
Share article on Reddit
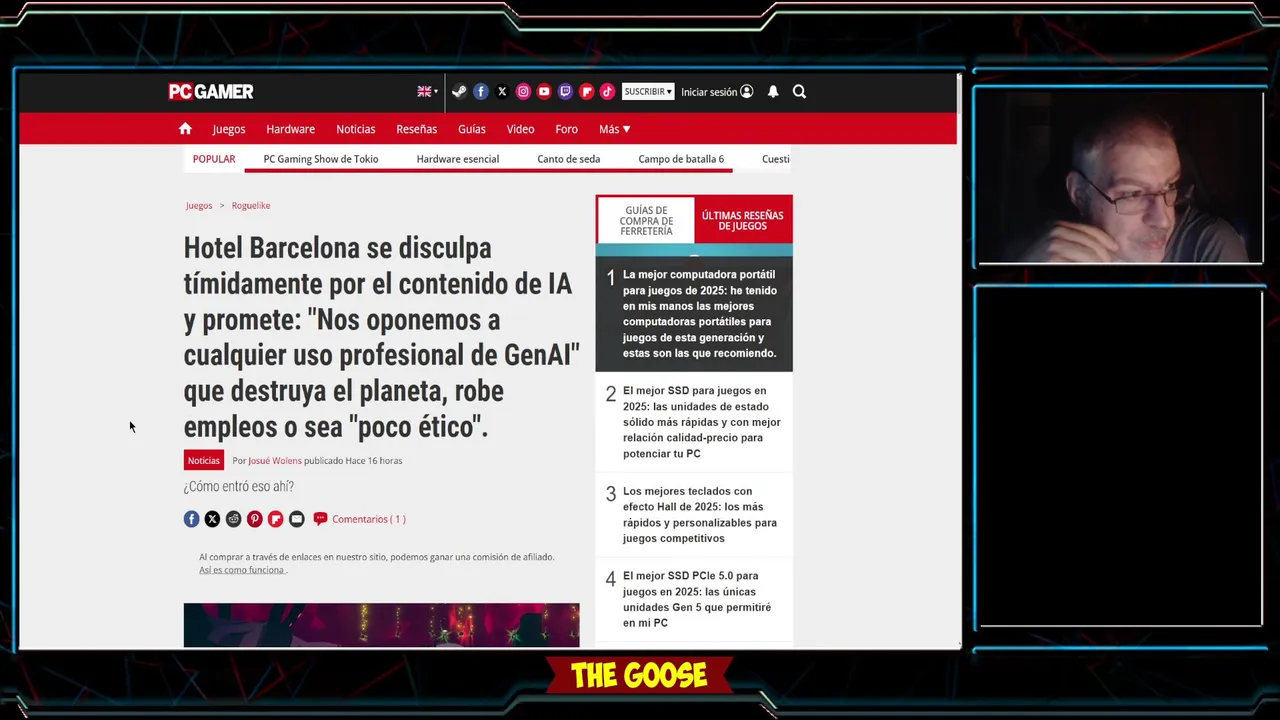(233, 519)
